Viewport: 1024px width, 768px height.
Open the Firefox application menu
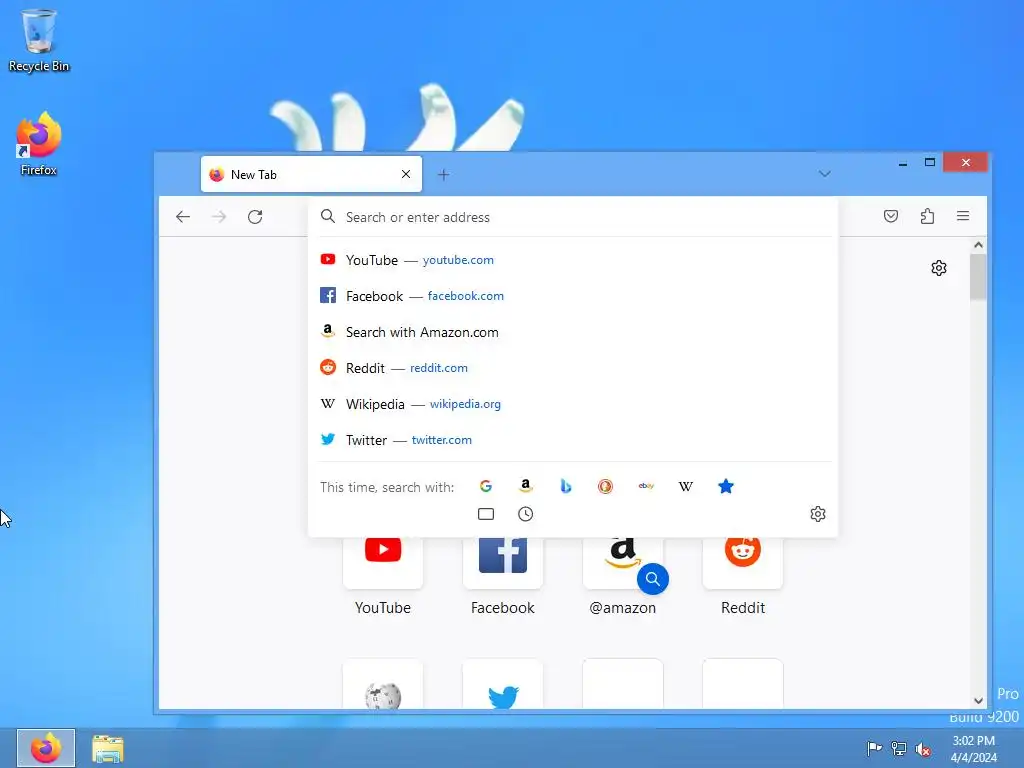pyautogui.click(x=963, y=216)
